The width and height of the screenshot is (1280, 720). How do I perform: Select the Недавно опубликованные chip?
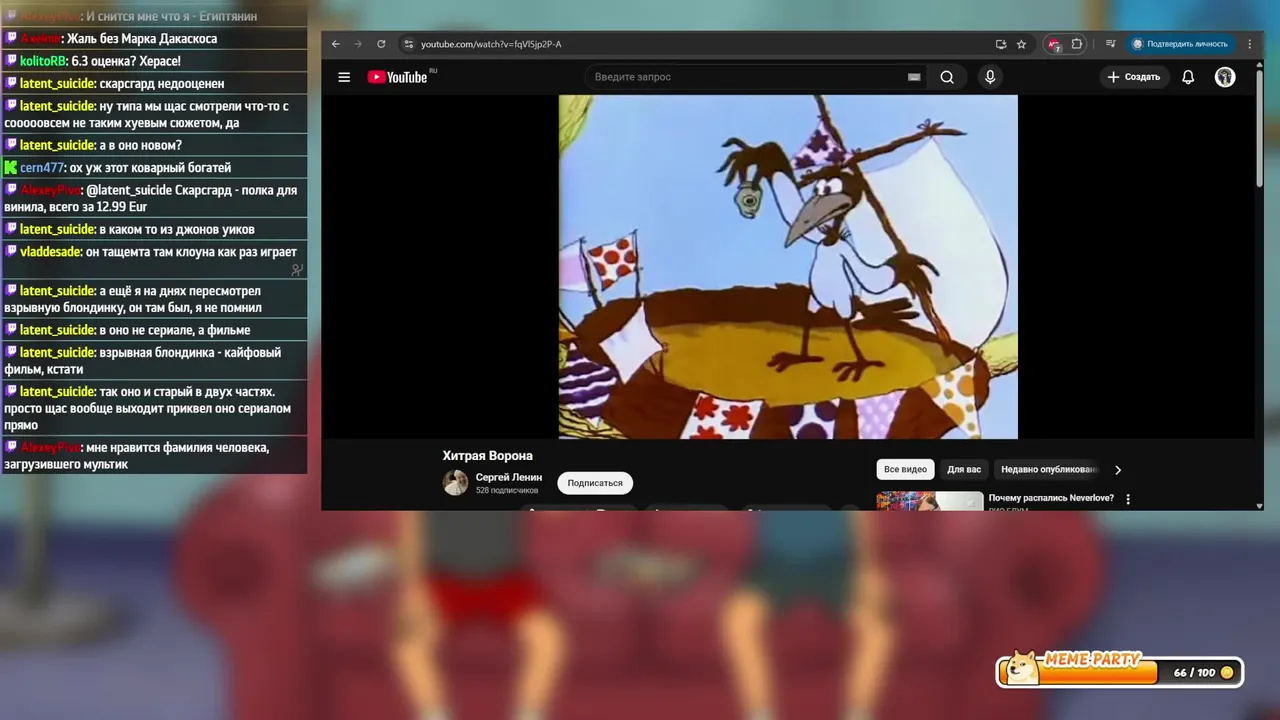[x=1049, y=469]
